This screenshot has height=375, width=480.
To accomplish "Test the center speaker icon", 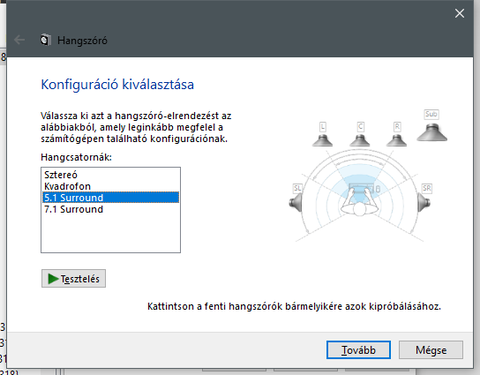I will [x=360, y=140].
